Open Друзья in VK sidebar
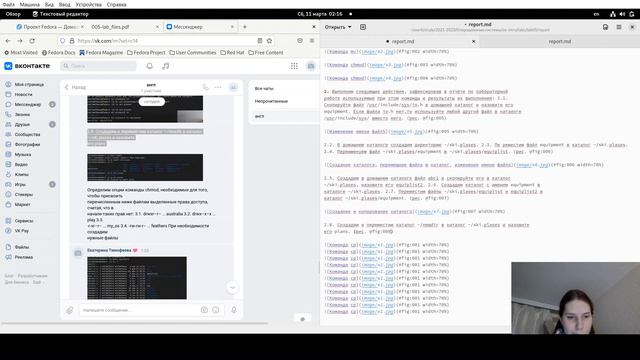 (x=18, y=124)
